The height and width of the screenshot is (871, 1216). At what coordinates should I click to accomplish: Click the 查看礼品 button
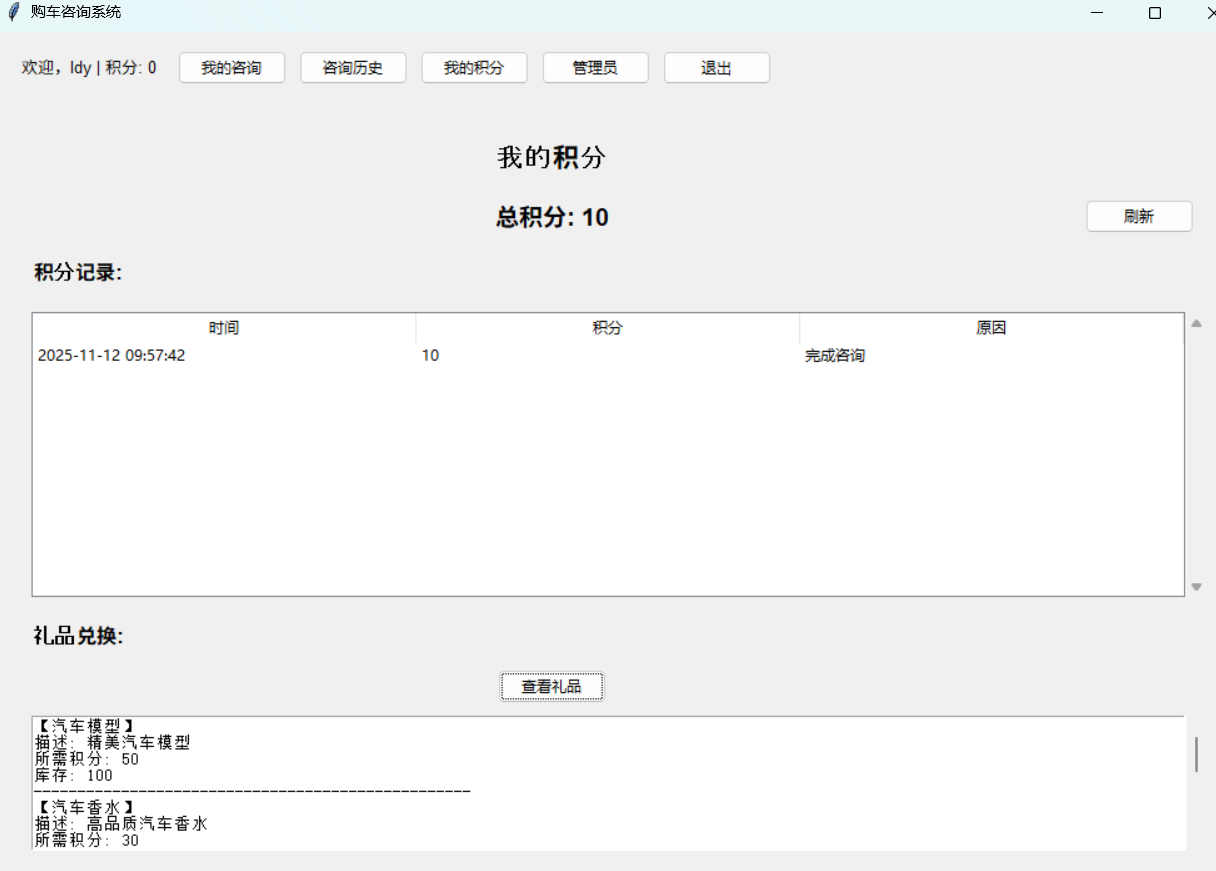click(x=552, y=687)
